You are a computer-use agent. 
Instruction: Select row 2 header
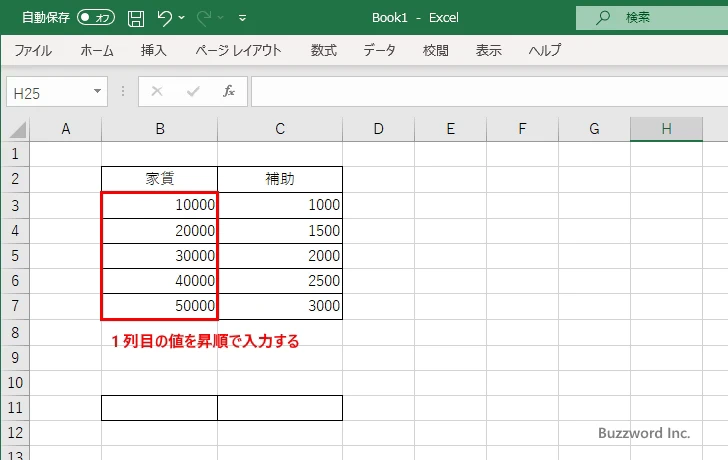pyautogui.click(x=15, y=179)
